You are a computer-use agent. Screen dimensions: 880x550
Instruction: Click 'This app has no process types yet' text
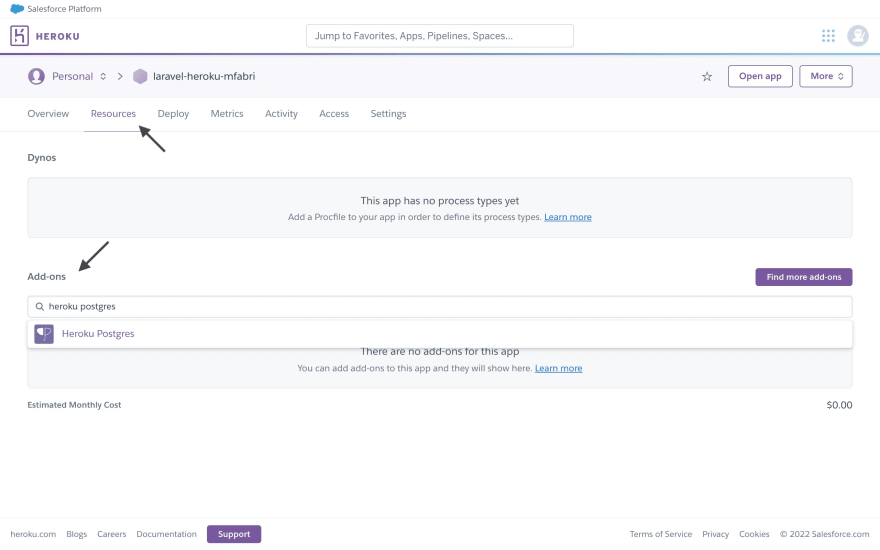click(x=439, y=201)
